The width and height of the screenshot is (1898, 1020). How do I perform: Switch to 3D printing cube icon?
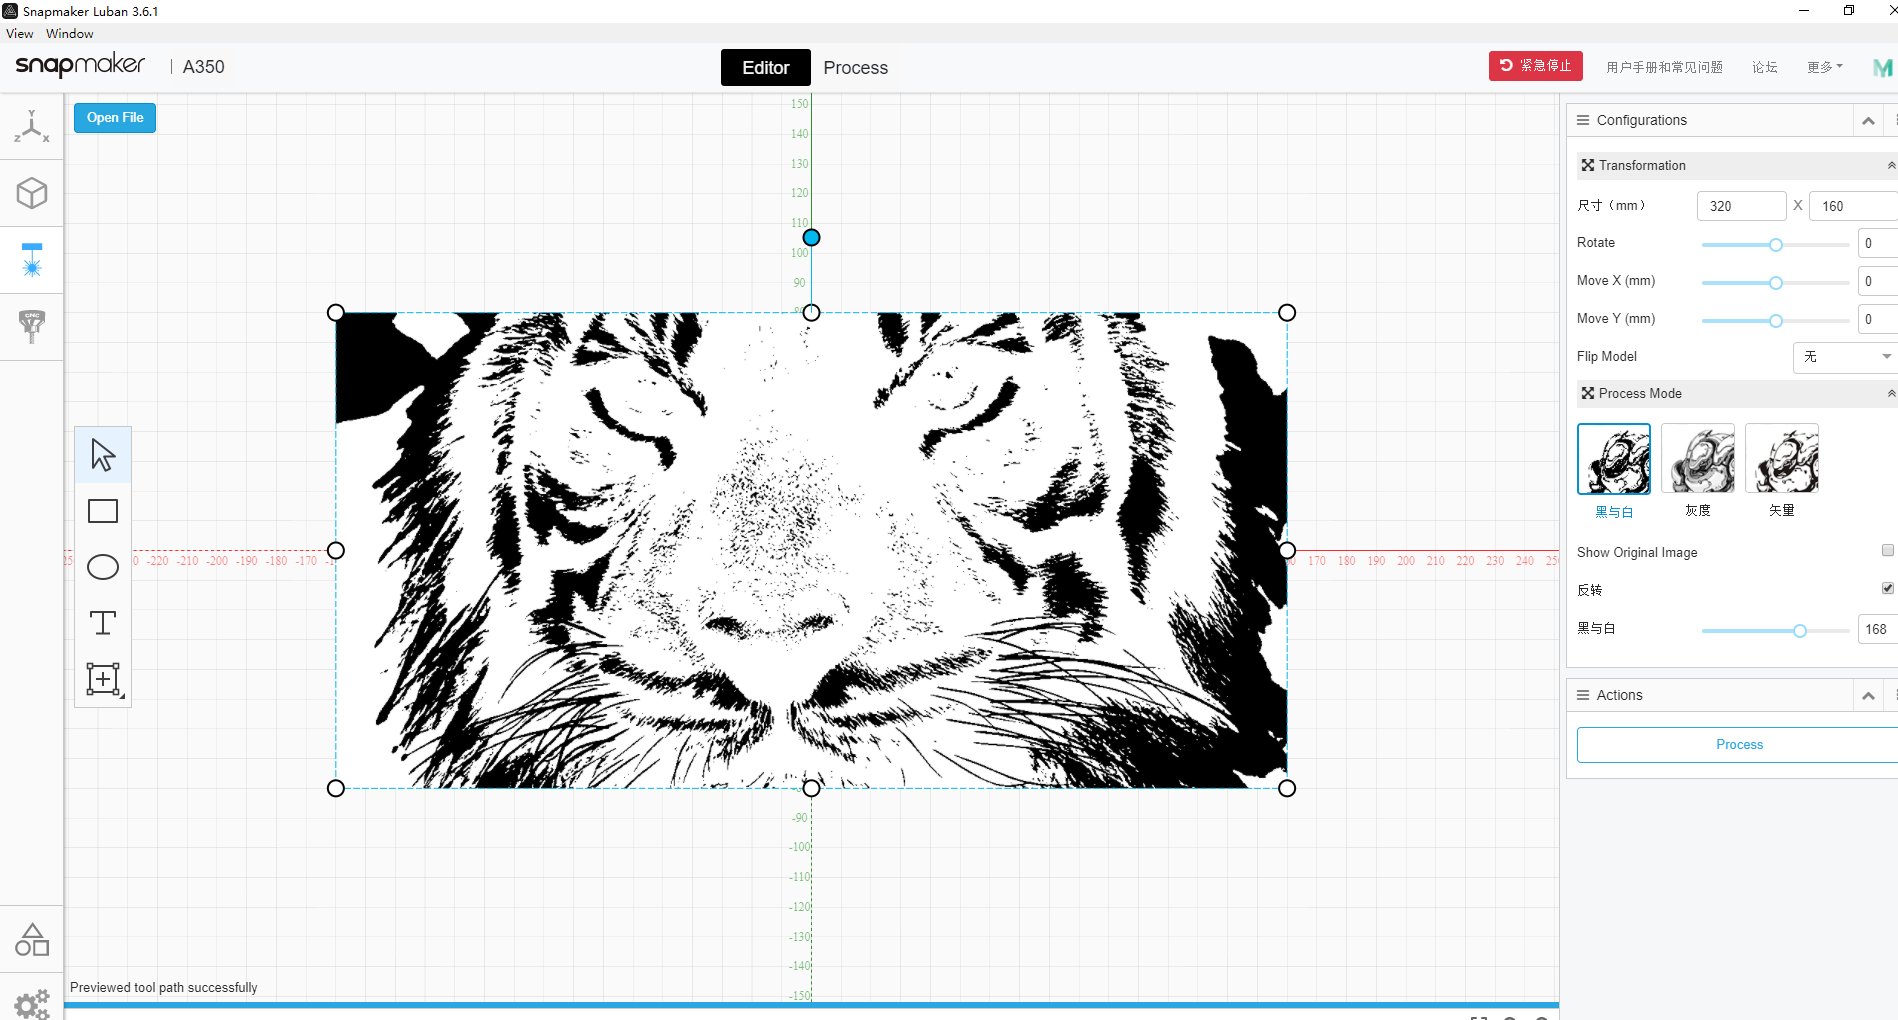pyautogui.click(x=32, y=193)
